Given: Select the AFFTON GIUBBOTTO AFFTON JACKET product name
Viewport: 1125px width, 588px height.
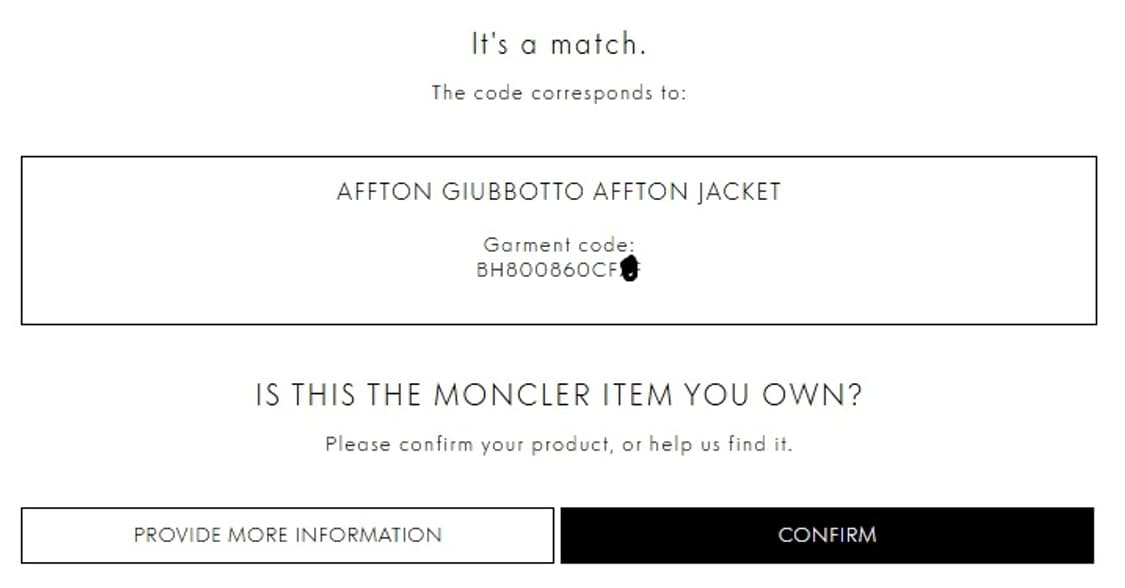Looking at the screenshot, I should 558,192.
